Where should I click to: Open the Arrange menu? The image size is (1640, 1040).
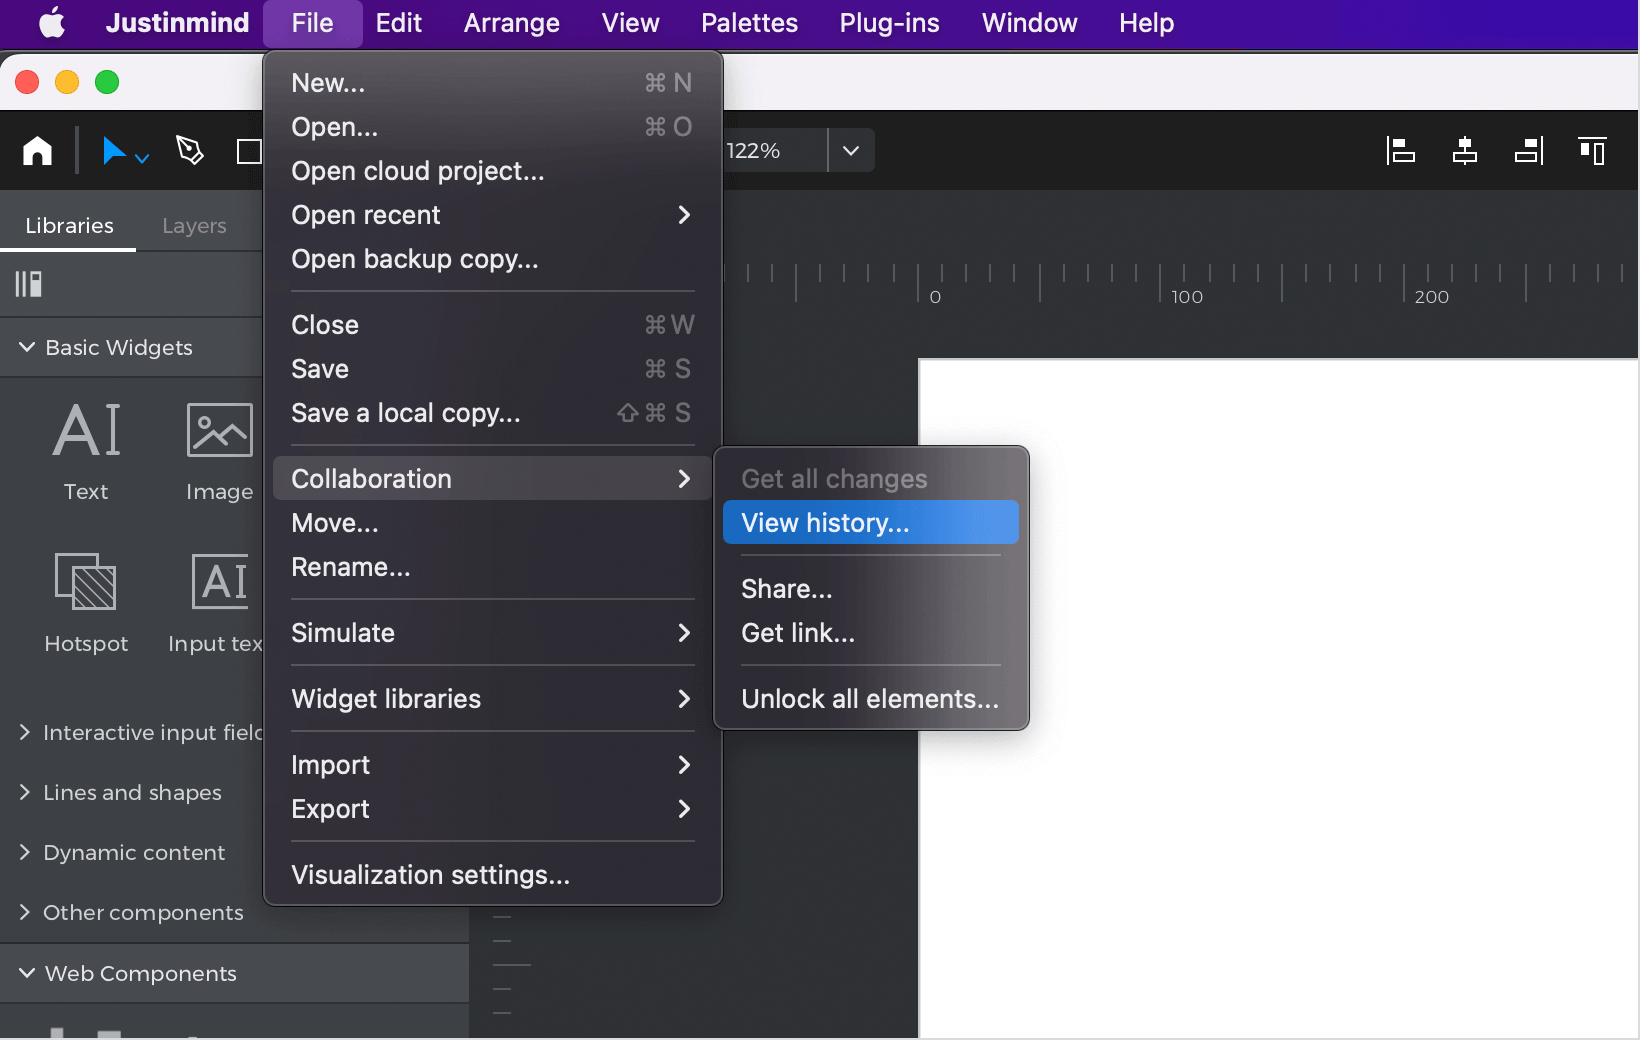(511, 23)
